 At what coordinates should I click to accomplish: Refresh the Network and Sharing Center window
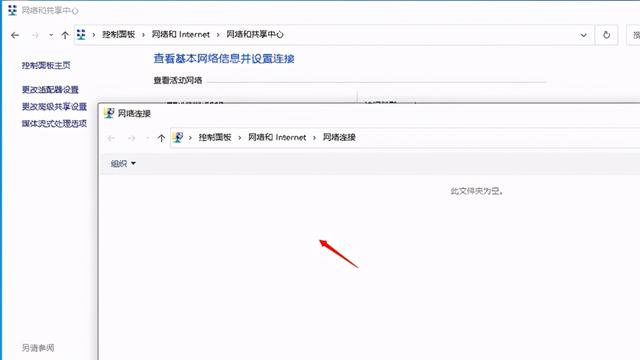click(606, 35)
